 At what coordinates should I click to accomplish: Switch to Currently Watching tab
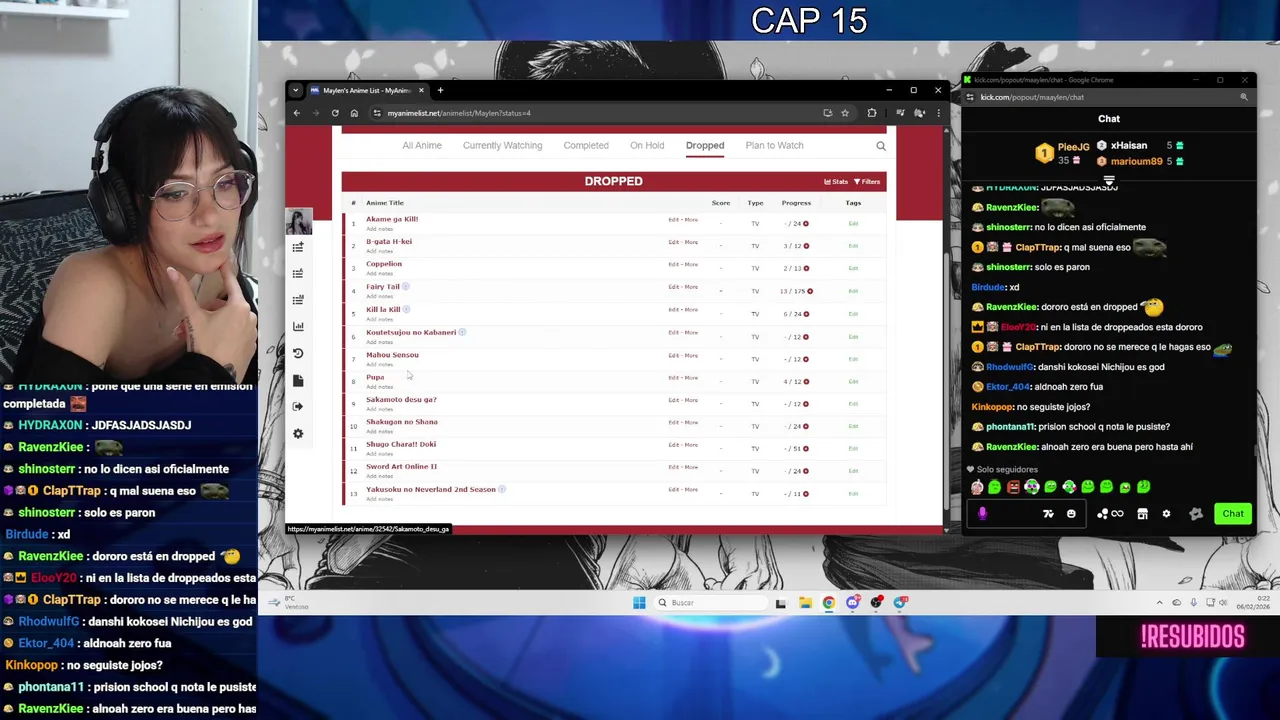coord(502,145)
